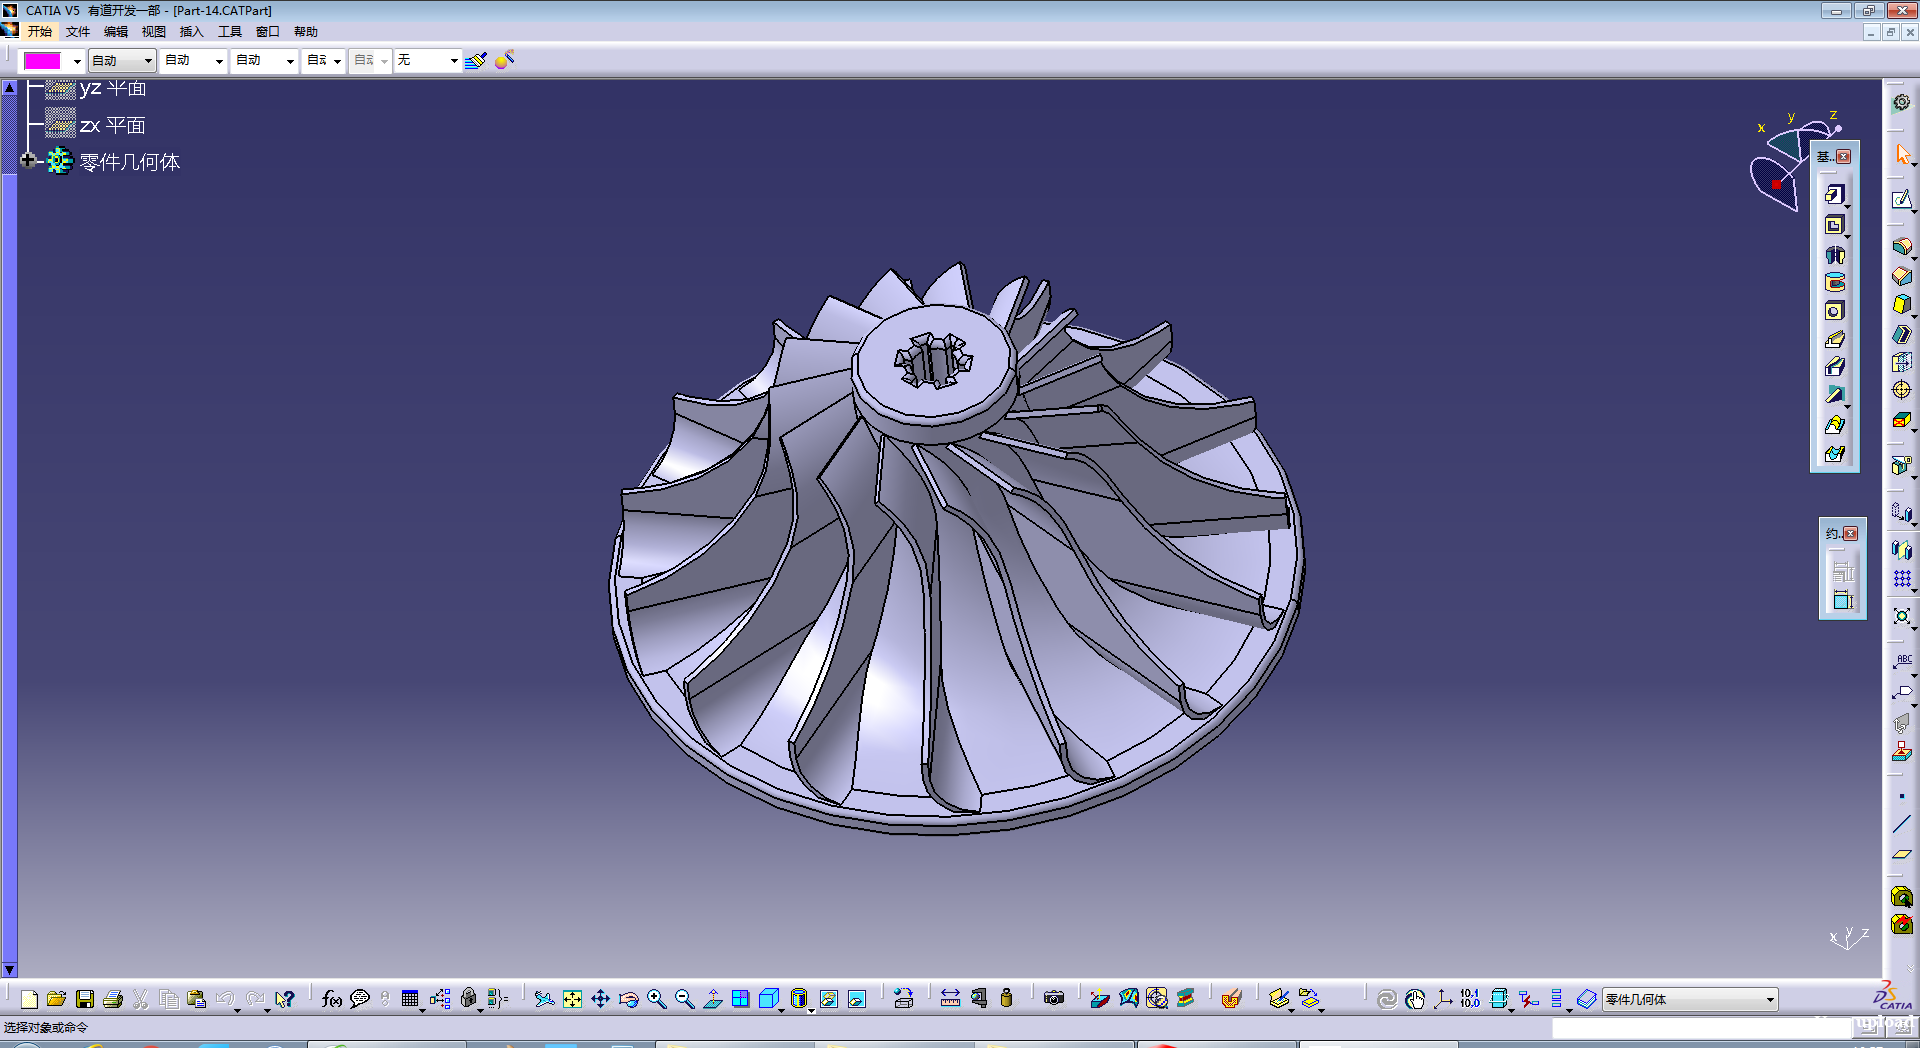Open the 插入 menu
Image resolution: width=1920 pixels, height=1048 pixels.
point(191,32)
